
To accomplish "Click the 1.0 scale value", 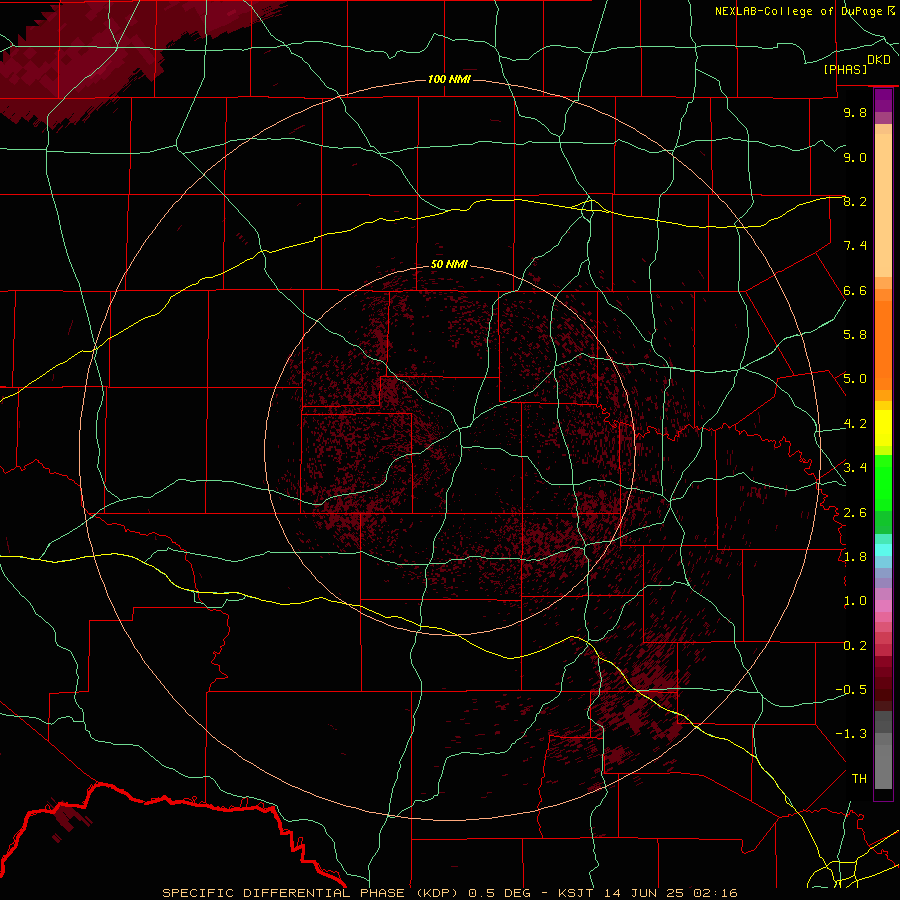I will [855, 601].
